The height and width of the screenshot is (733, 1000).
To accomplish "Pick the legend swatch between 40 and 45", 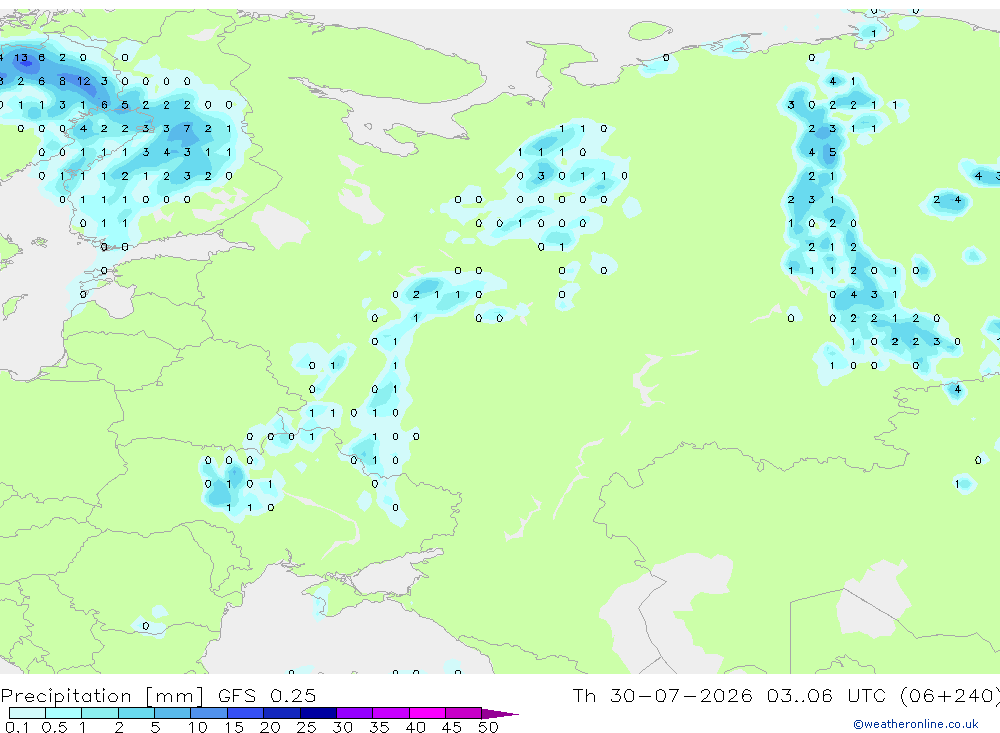I will (427, 713).
